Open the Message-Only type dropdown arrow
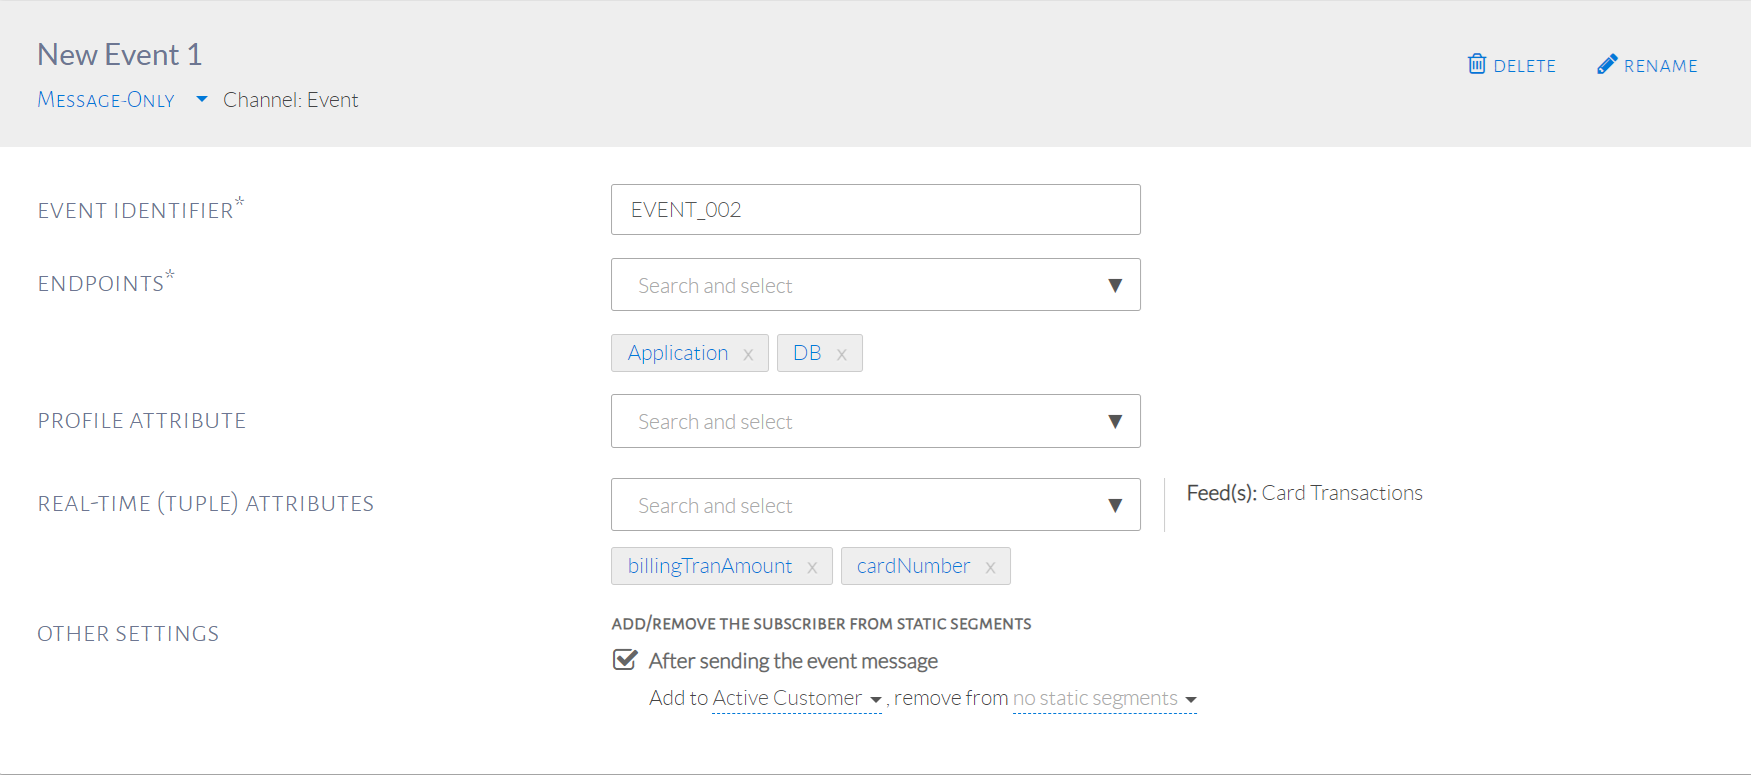The width and height of the screenshot is (1751, 775). point(202,99)
